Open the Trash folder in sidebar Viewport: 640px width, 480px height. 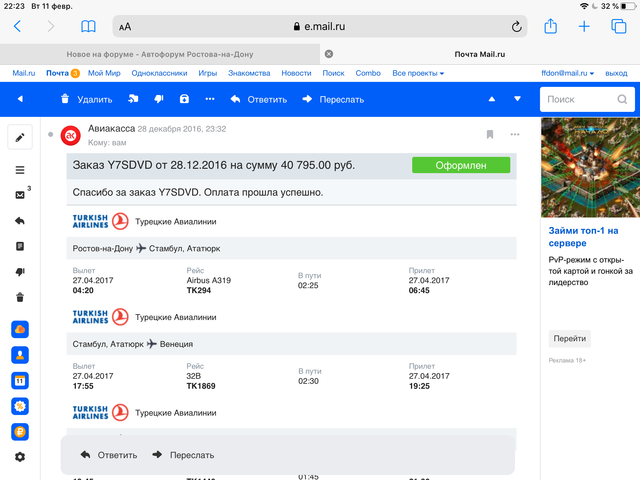(20, 297)
